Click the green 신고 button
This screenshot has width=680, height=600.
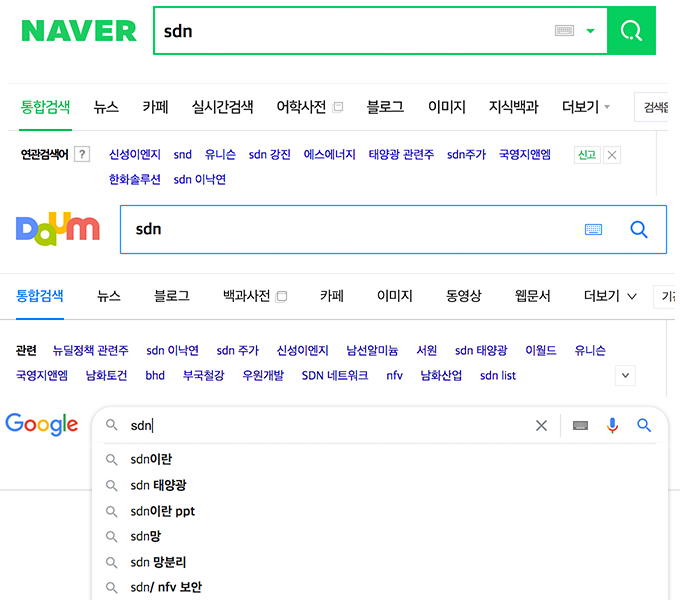[x=587, y=155]
